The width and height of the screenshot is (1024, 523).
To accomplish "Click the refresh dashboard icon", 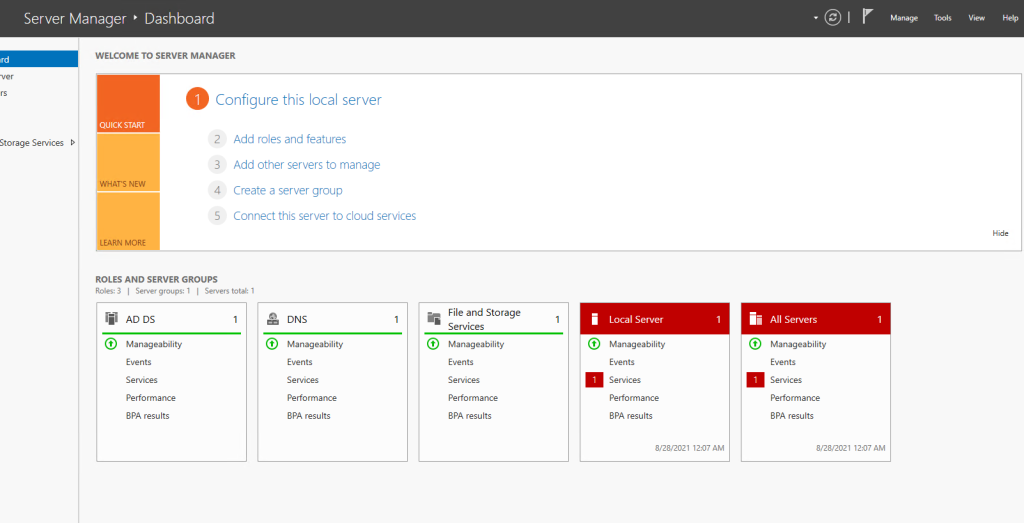I will pyautogui.click(x=832, y=18).
